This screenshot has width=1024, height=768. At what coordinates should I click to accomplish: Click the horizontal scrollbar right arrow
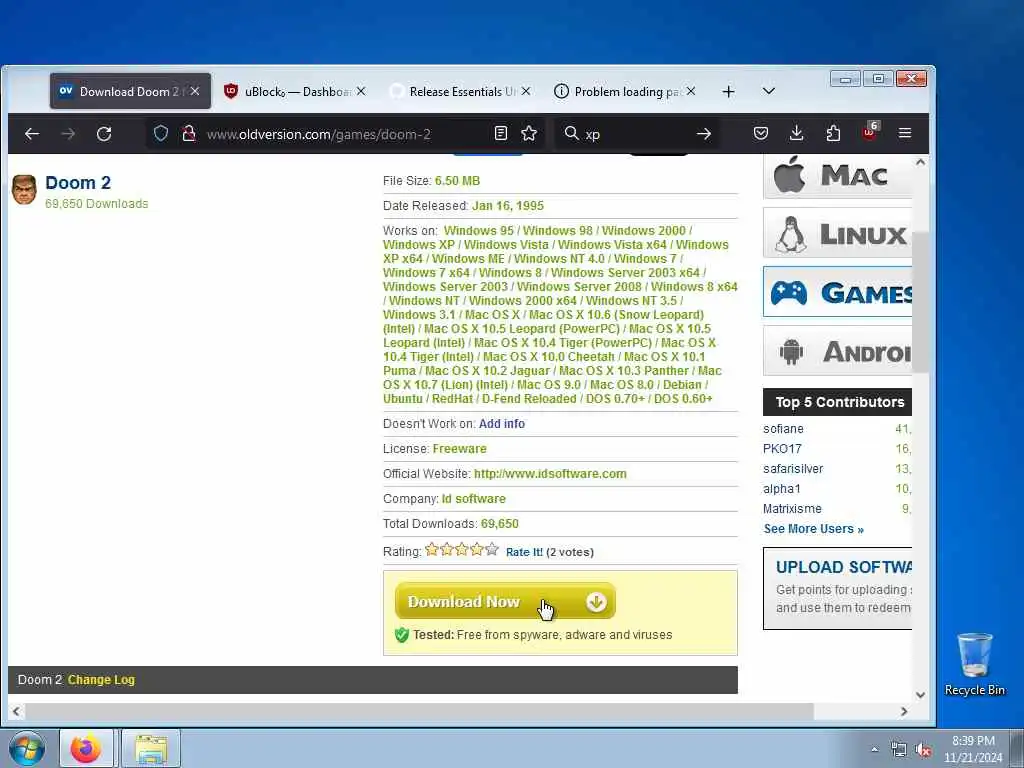pos(904,712)
